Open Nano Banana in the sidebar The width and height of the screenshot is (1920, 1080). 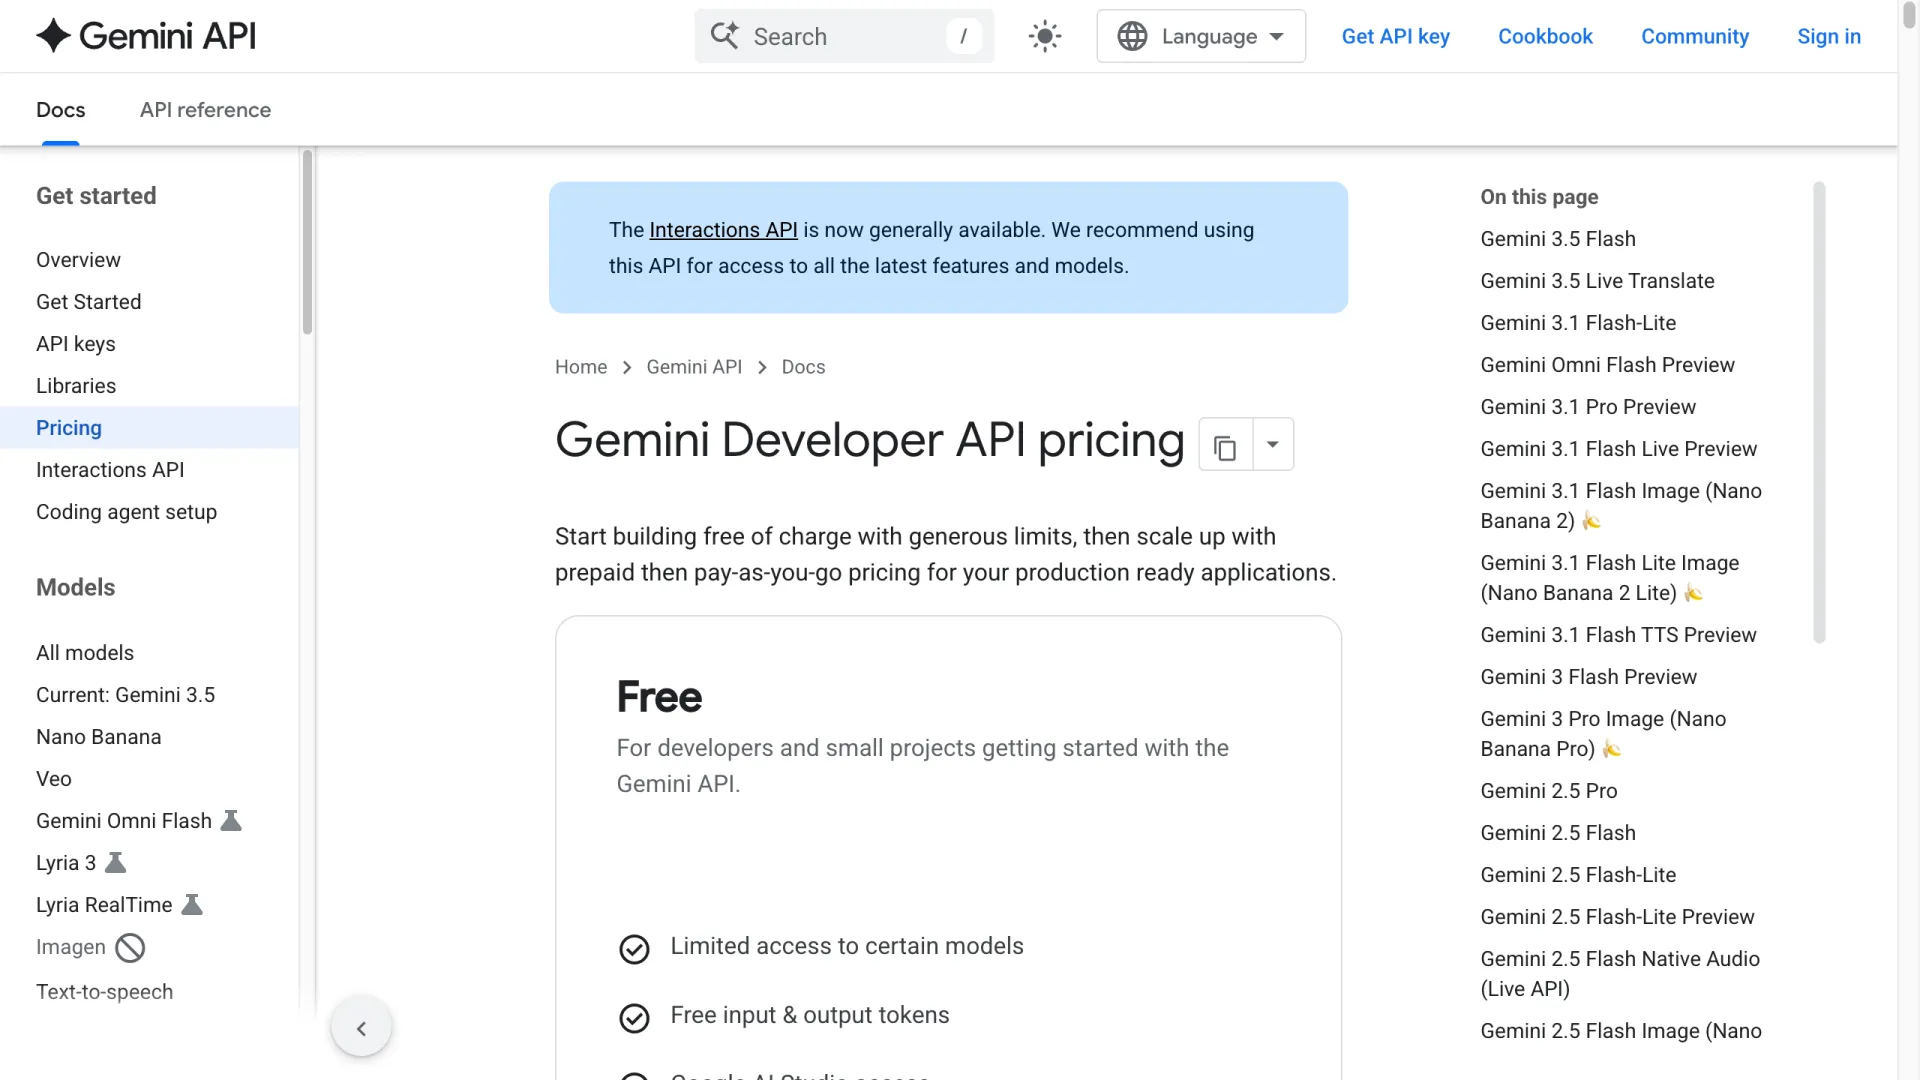click(98, 737)
